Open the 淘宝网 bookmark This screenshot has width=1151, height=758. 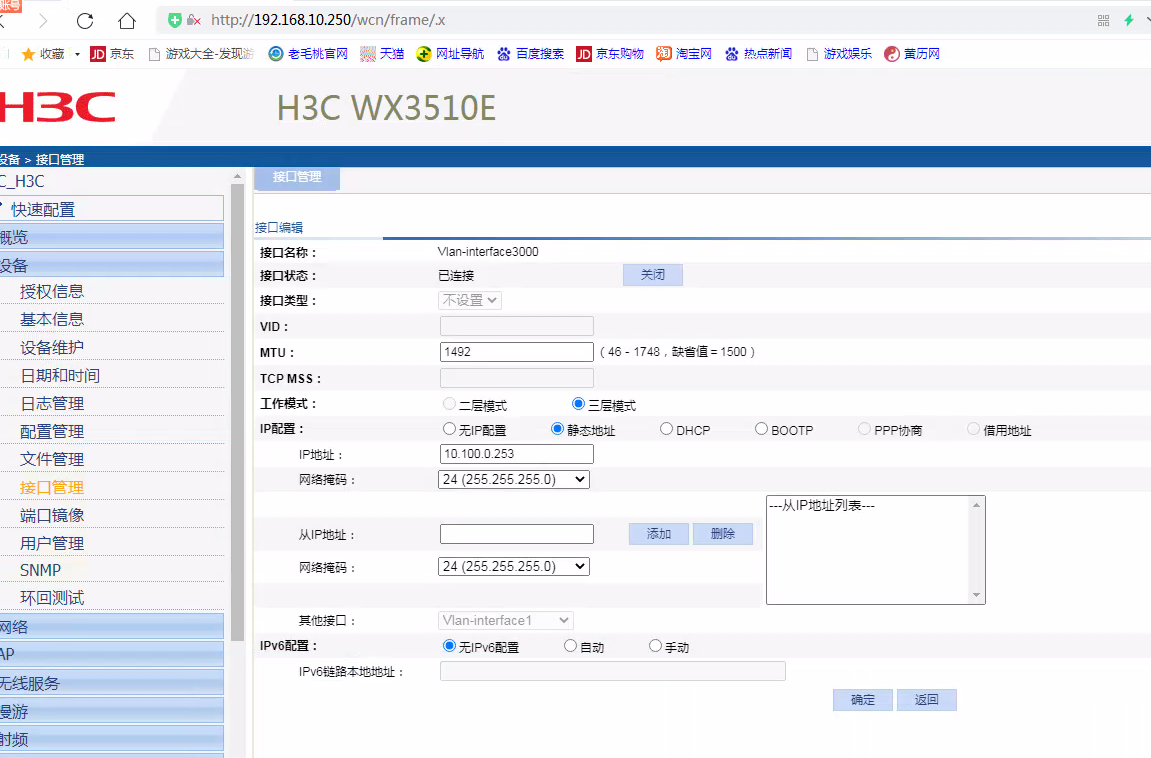[x=683, y=54]
